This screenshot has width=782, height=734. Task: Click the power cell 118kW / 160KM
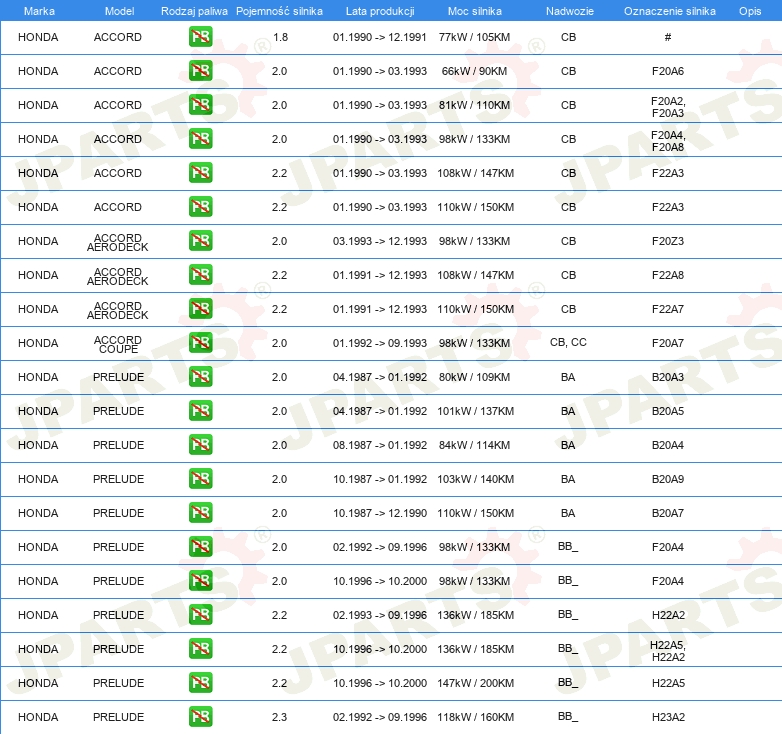click(x=475, y=717)
